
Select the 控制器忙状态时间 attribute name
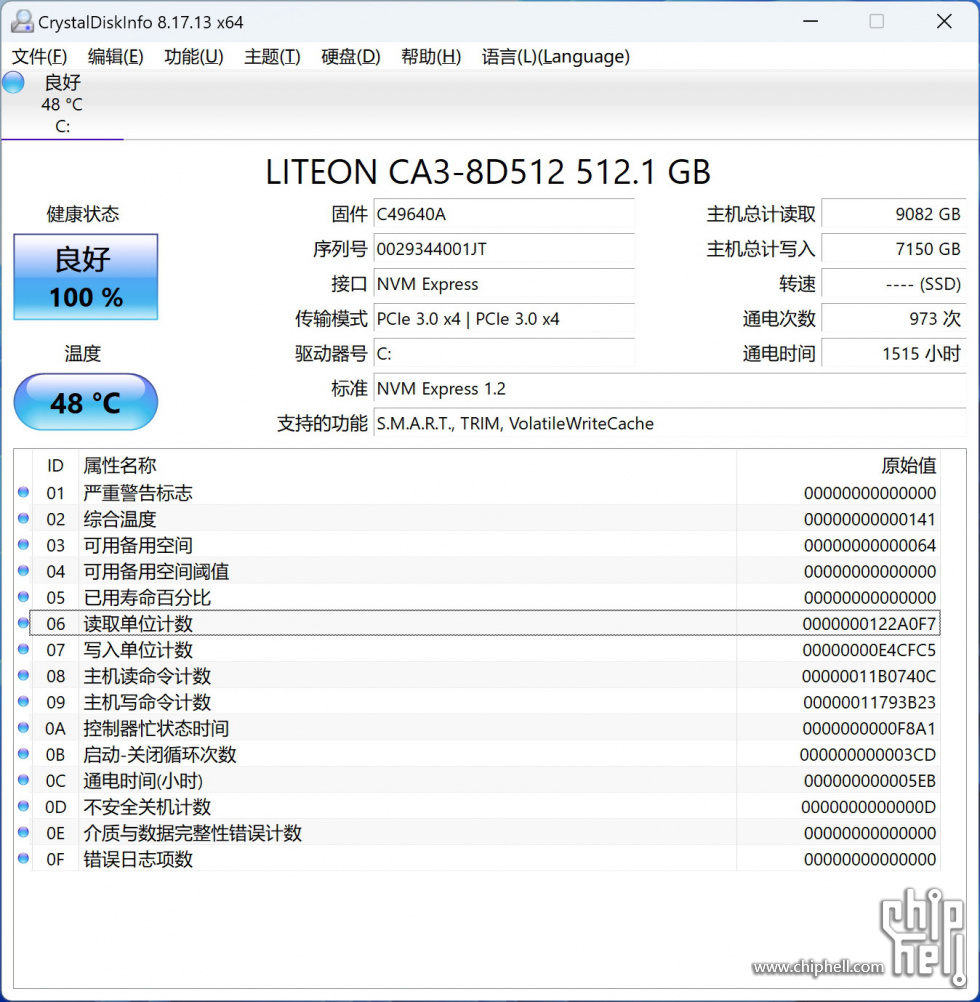pos(156,728)
